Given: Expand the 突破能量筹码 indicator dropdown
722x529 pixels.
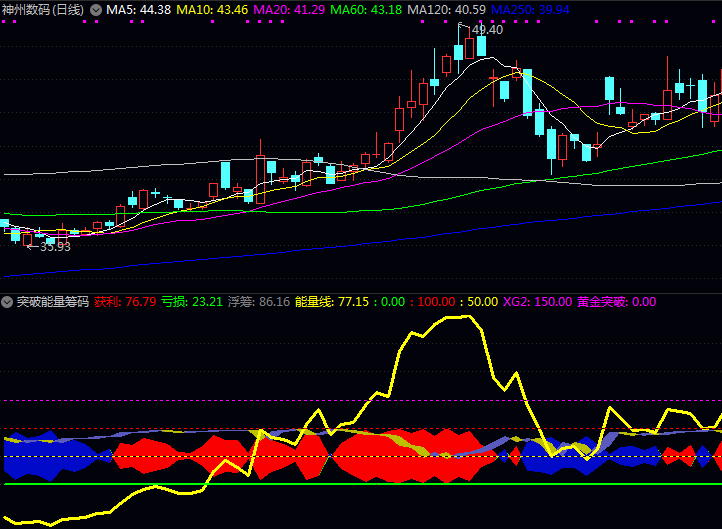Looking at the screenshot, I should click(7, 302).
